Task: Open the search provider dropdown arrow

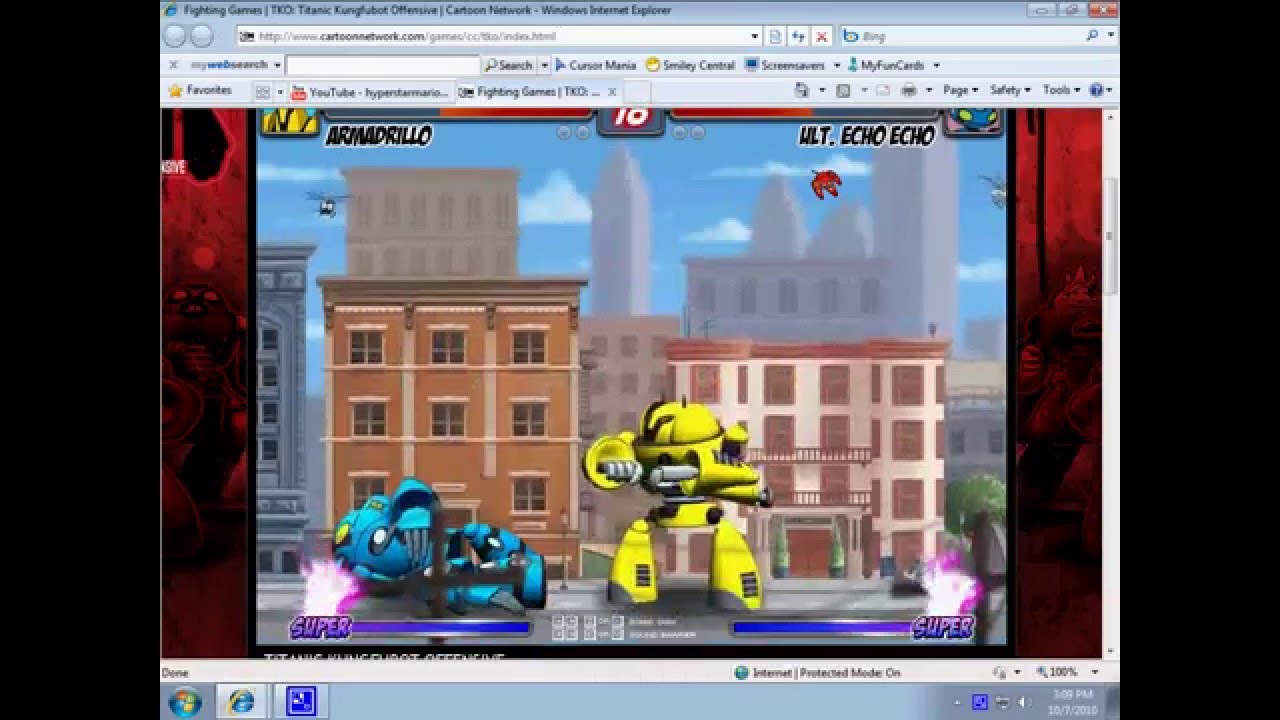Action: pyautogui.click(x=1110, y=35)
